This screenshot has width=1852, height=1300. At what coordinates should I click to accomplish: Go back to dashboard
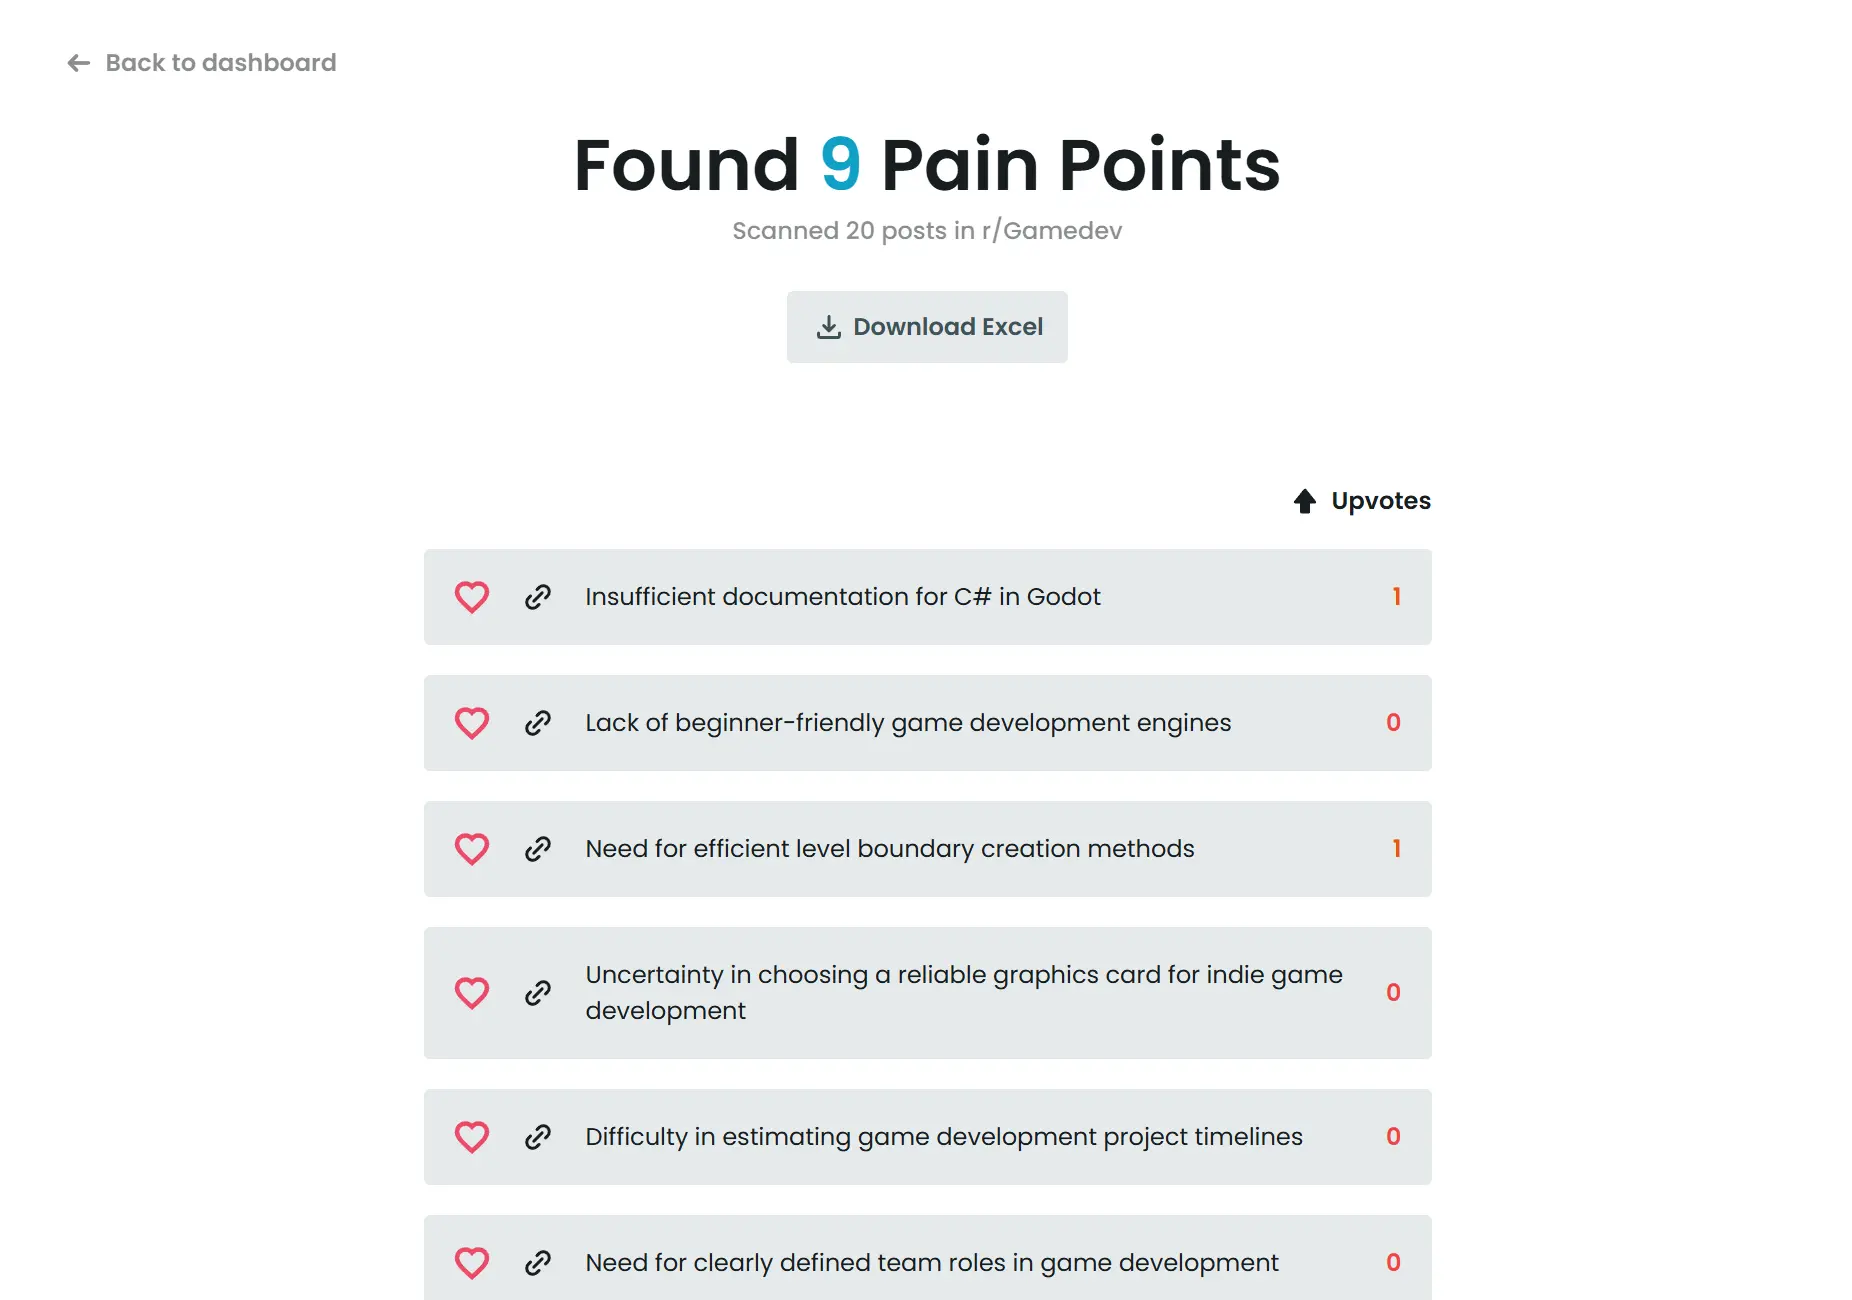220,63
